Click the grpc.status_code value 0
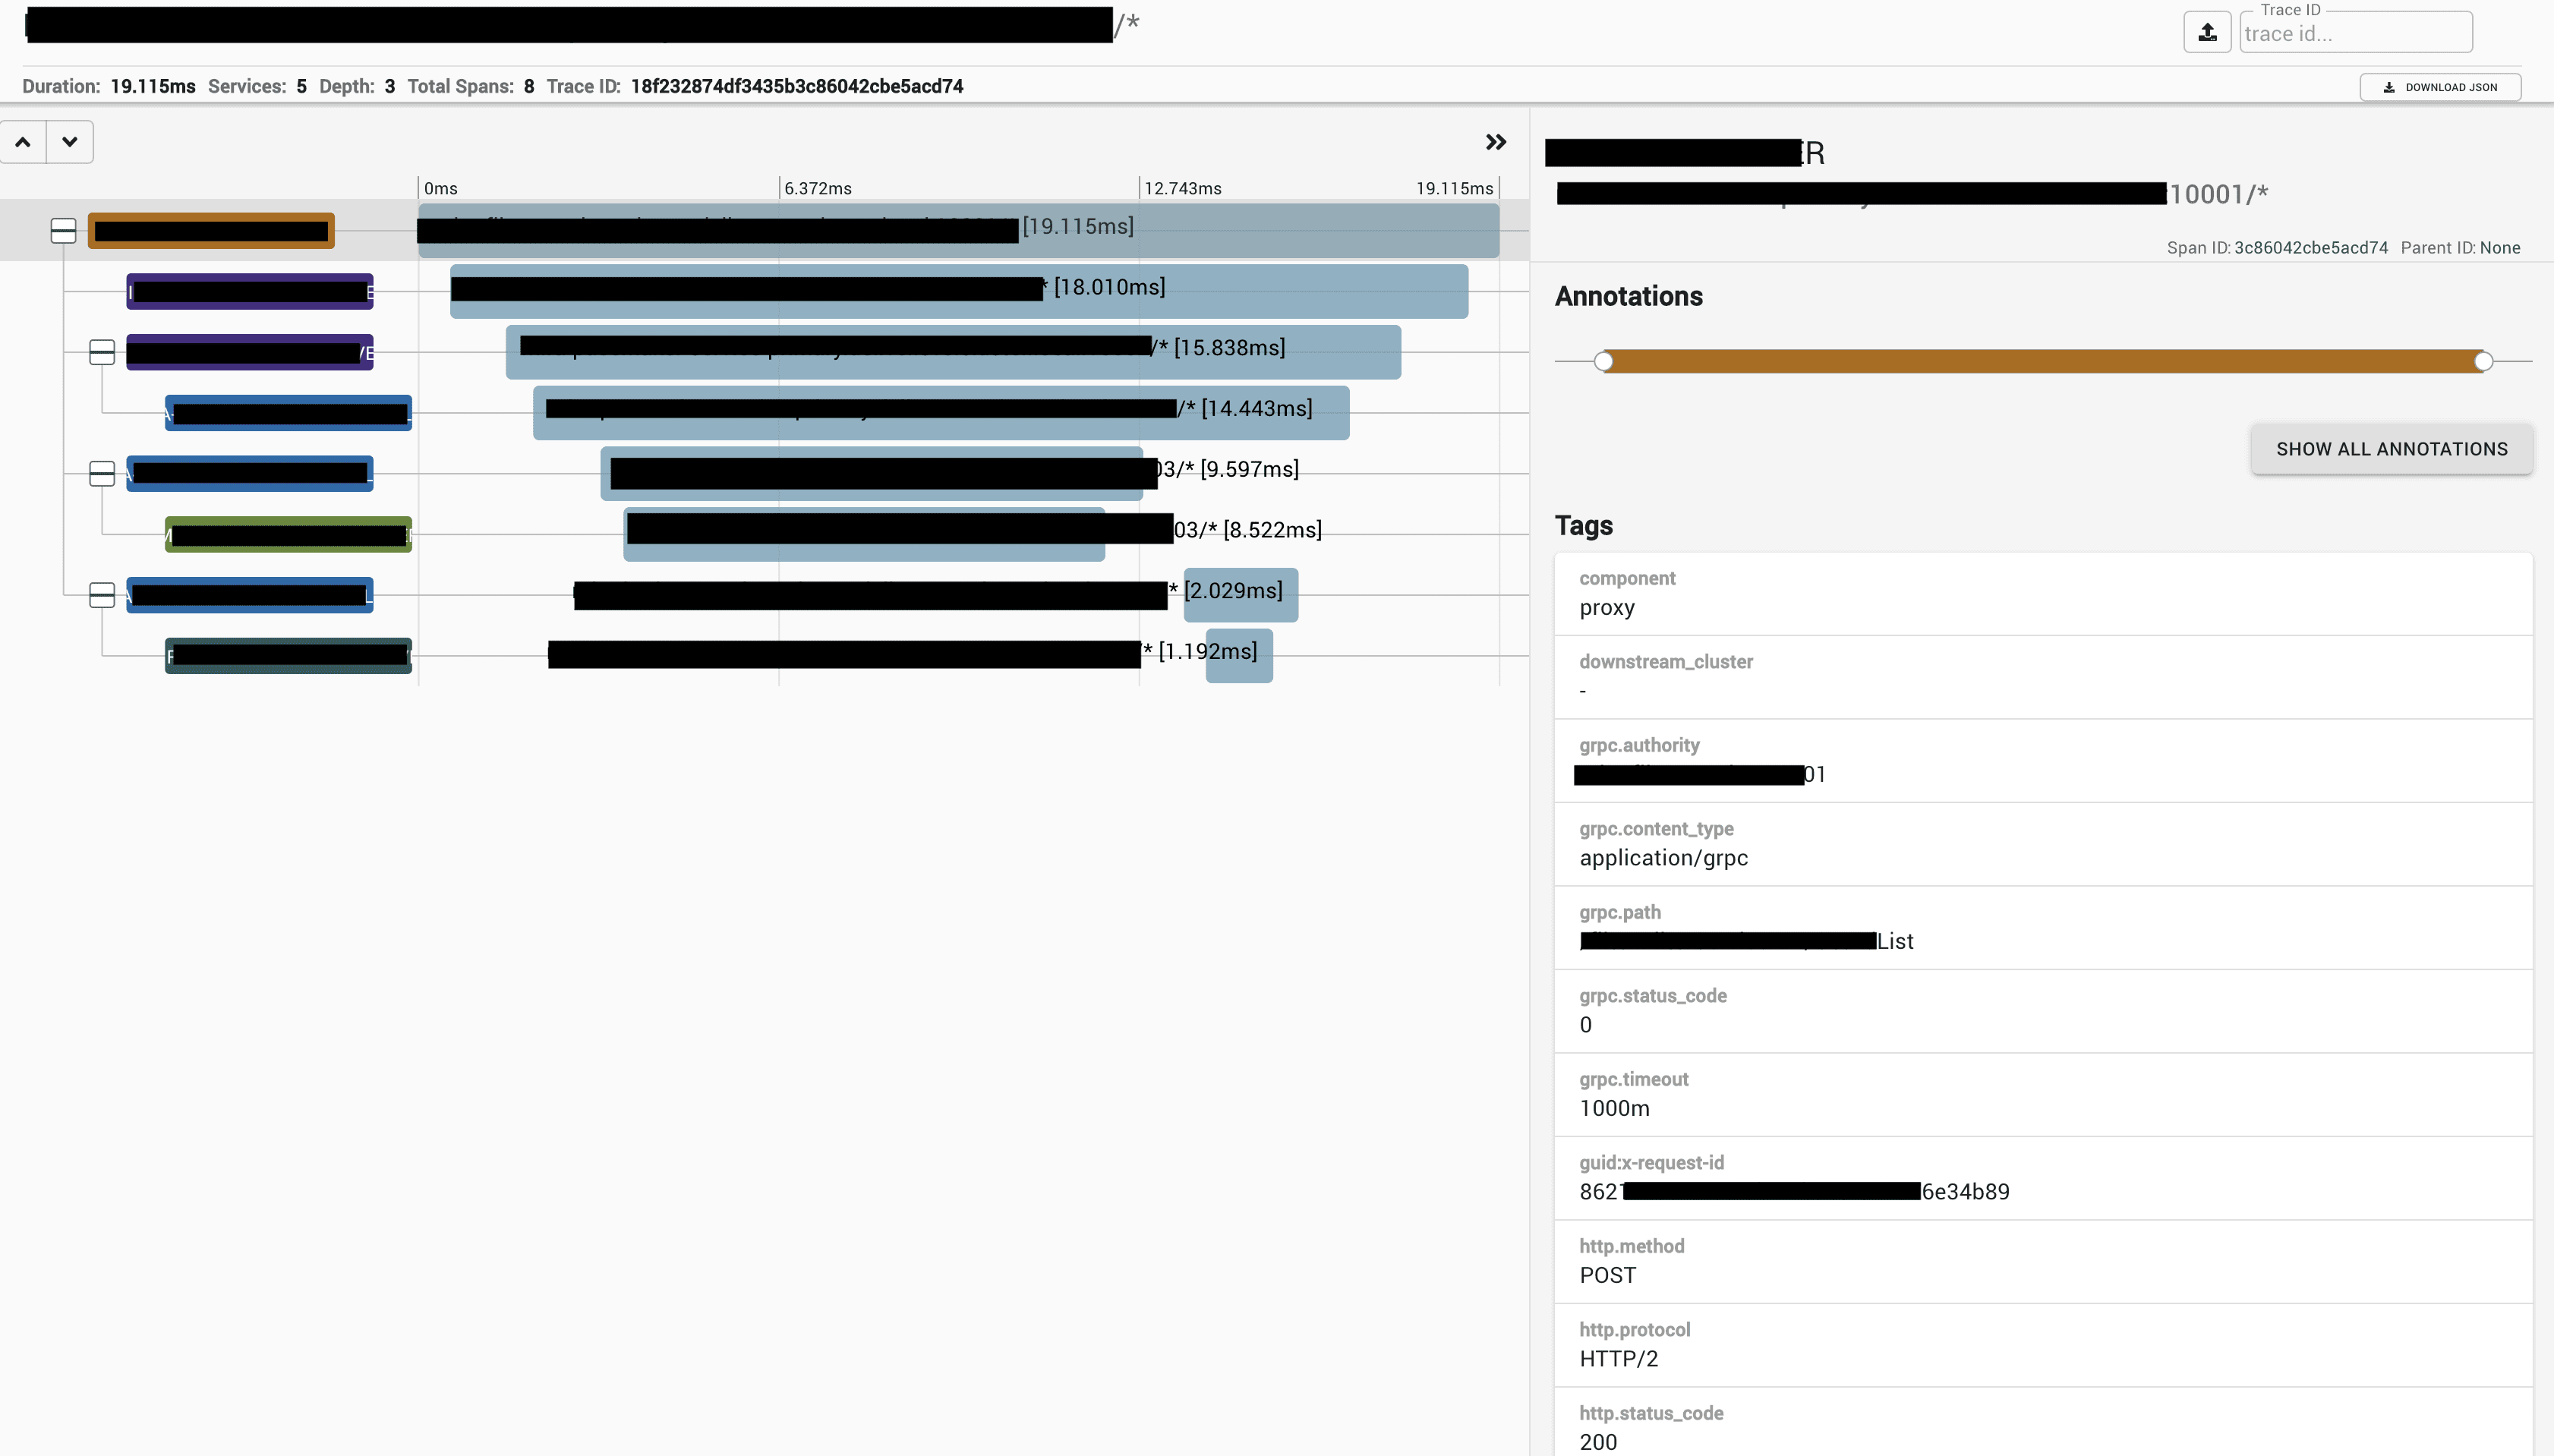2554x1456 pixels. (1586, 1025)
